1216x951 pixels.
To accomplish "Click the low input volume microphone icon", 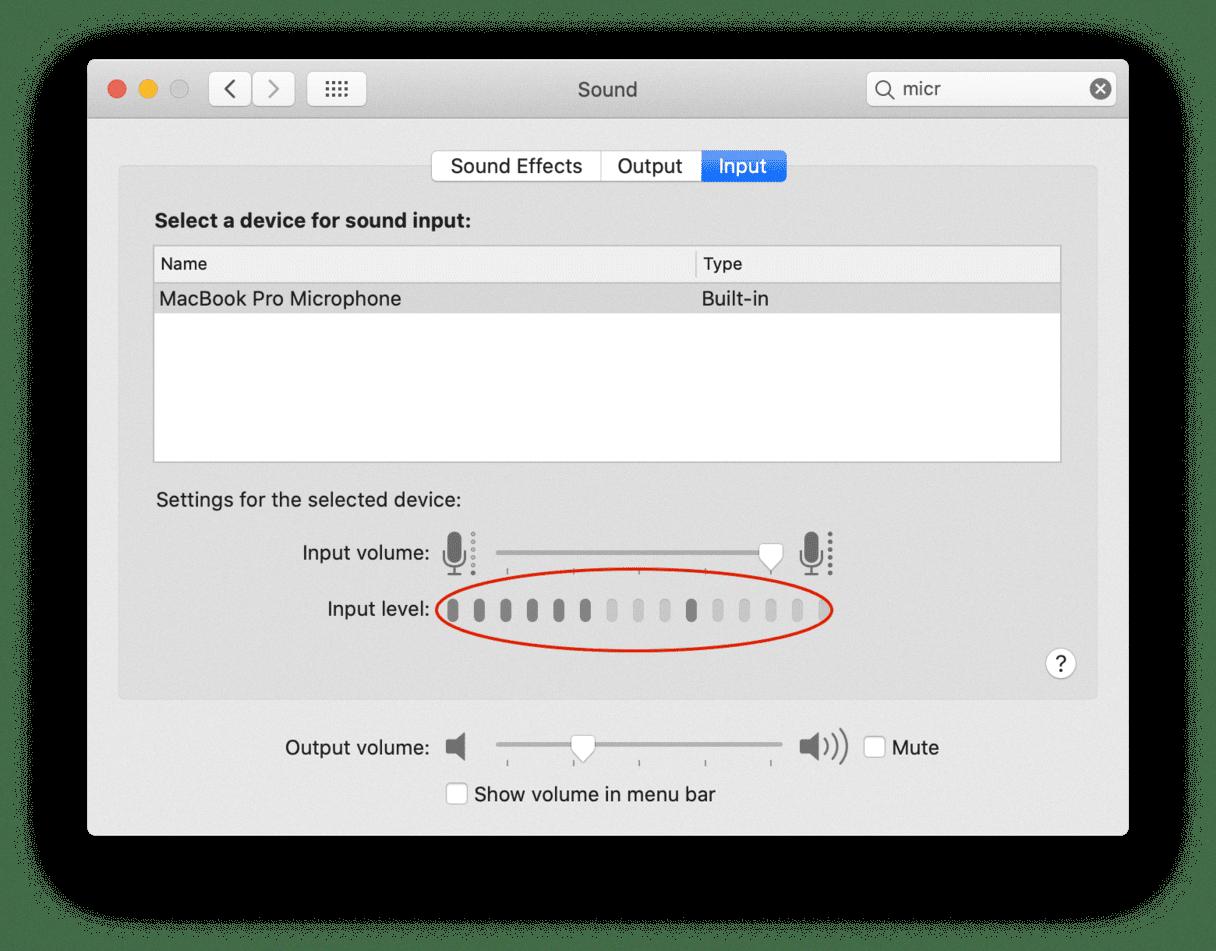I will [459, 553].
